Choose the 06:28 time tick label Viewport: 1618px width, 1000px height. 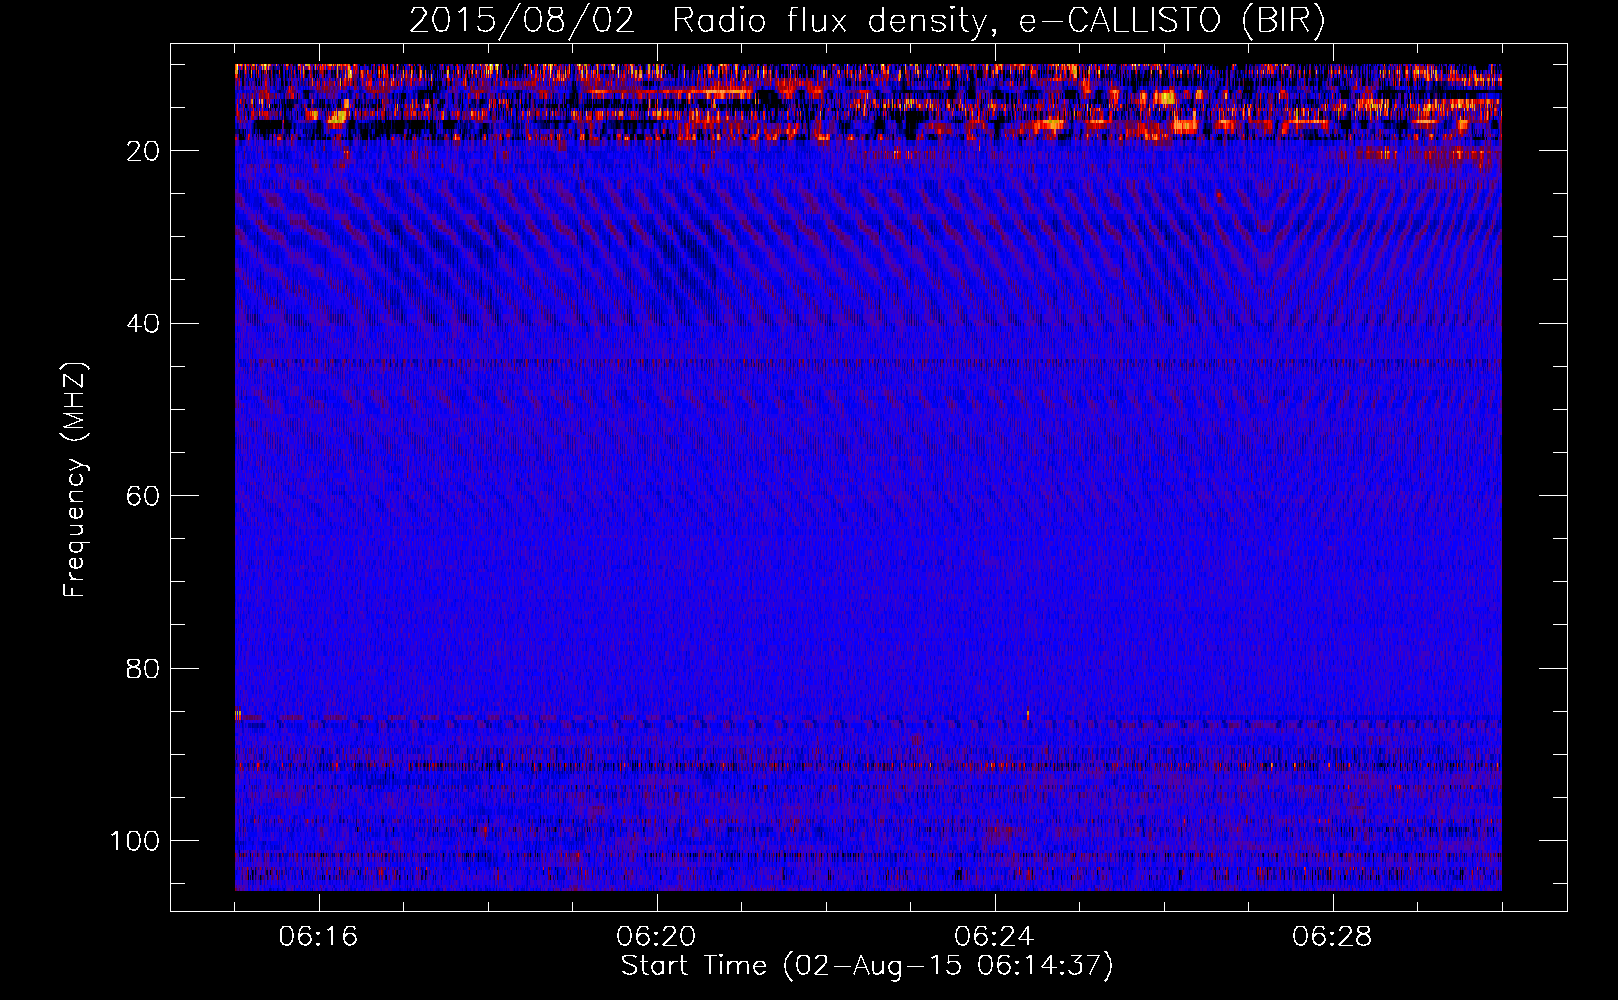click(x=1332, y=937)
